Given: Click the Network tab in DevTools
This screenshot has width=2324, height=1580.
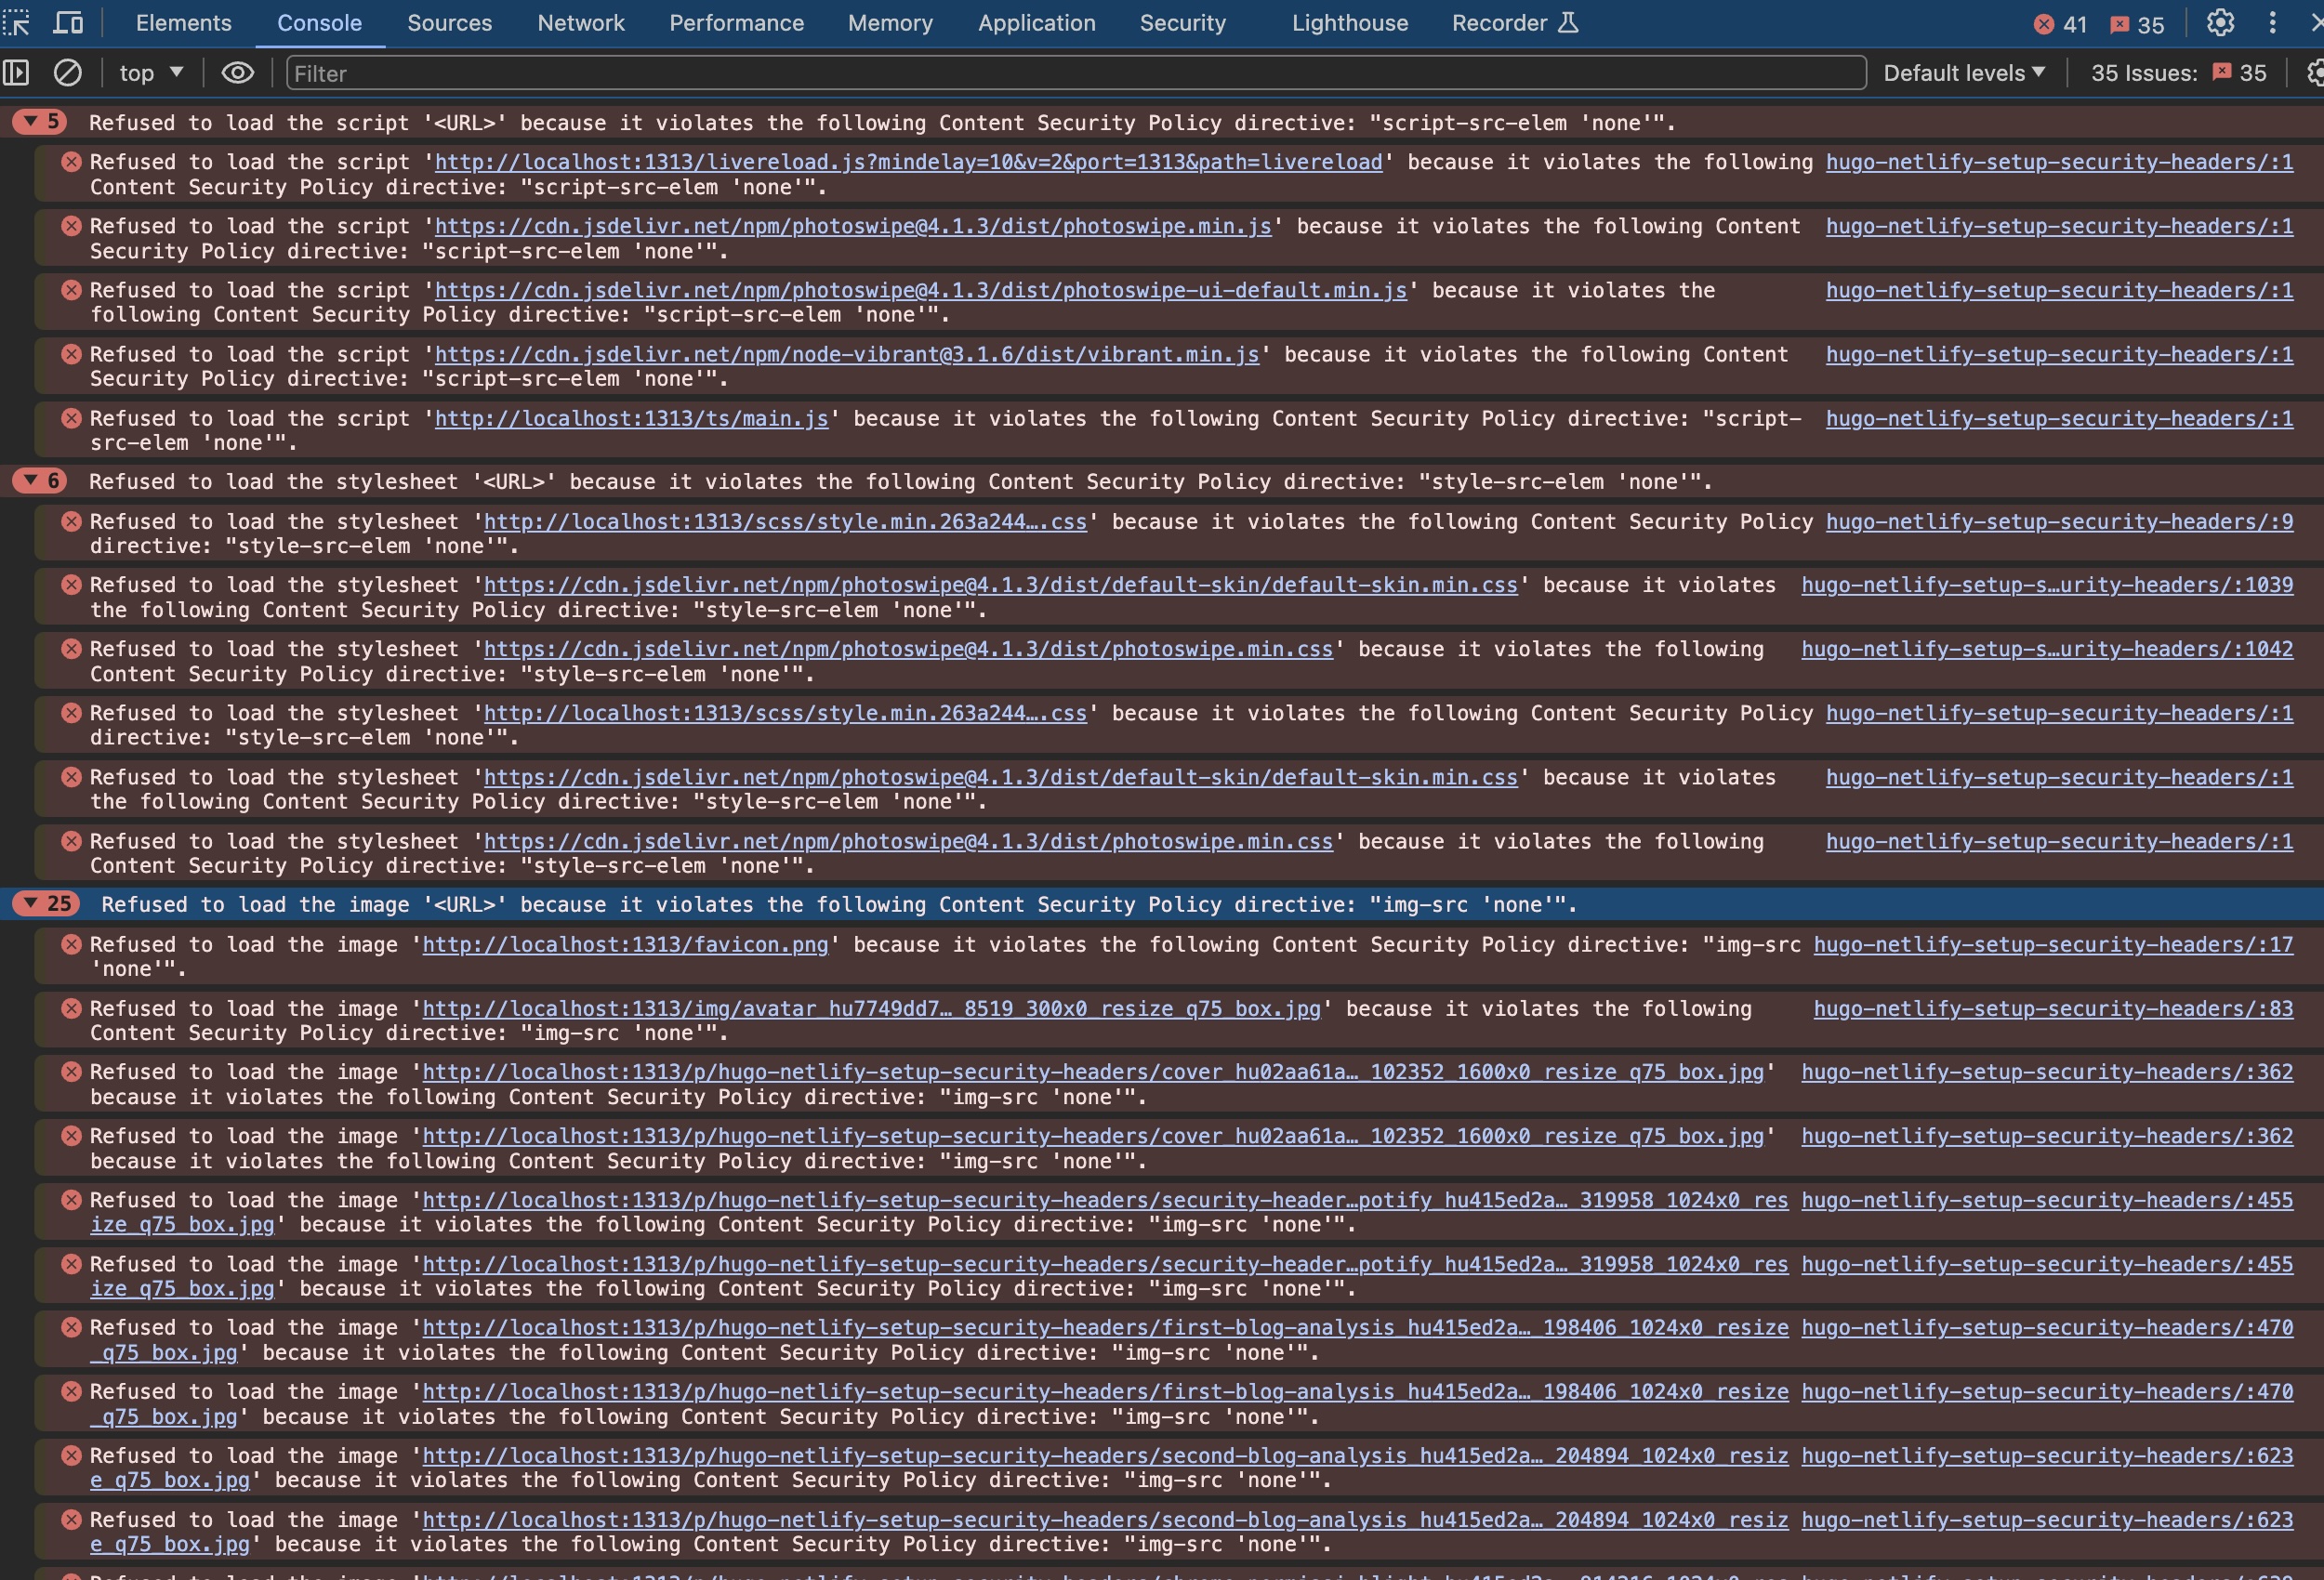Looking at the screenshot, I should [x=578, y=21].
